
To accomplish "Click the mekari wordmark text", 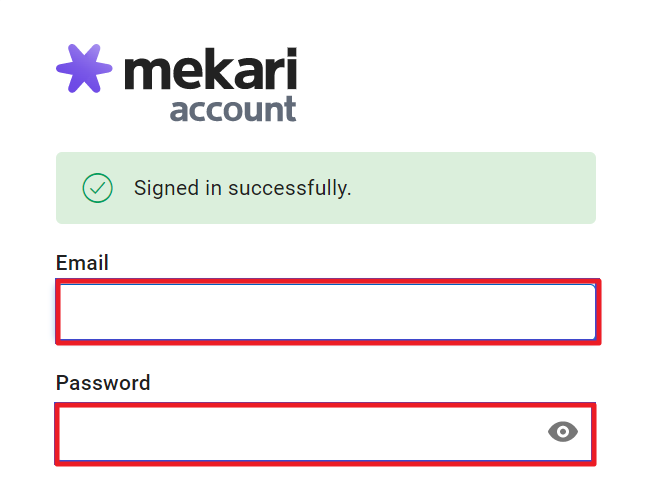I will pos(211,70).
